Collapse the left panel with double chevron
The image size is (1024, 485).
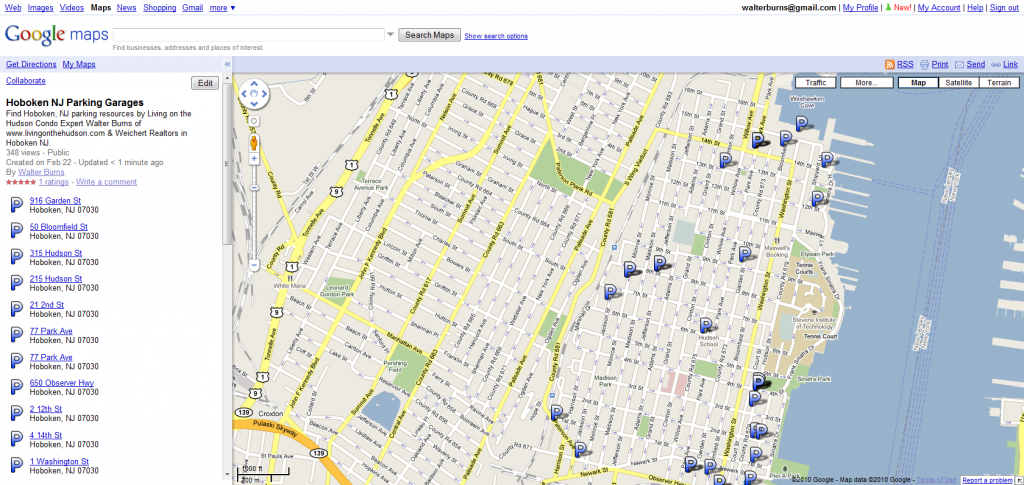[x=227, y=64]
